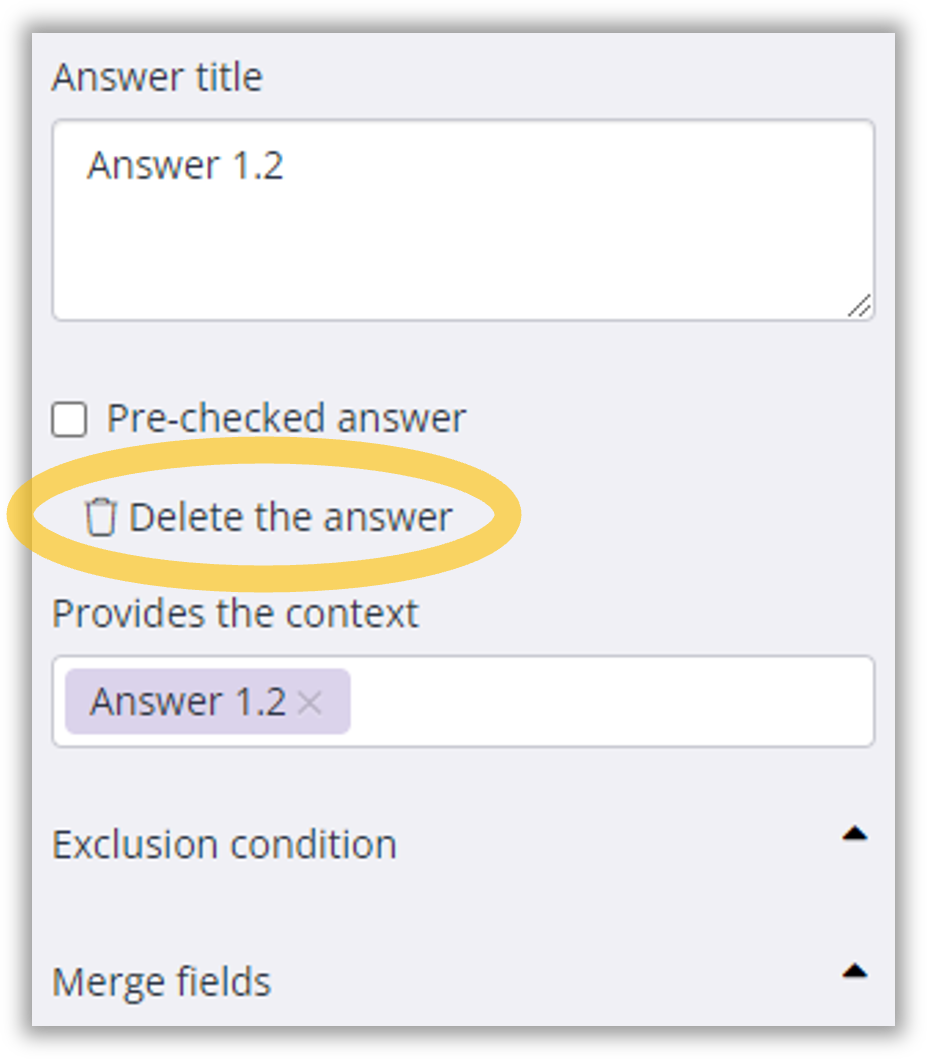Click the Exclusion condition heading text
This screenshot has width=927, height=1059.
pos(224,845)
